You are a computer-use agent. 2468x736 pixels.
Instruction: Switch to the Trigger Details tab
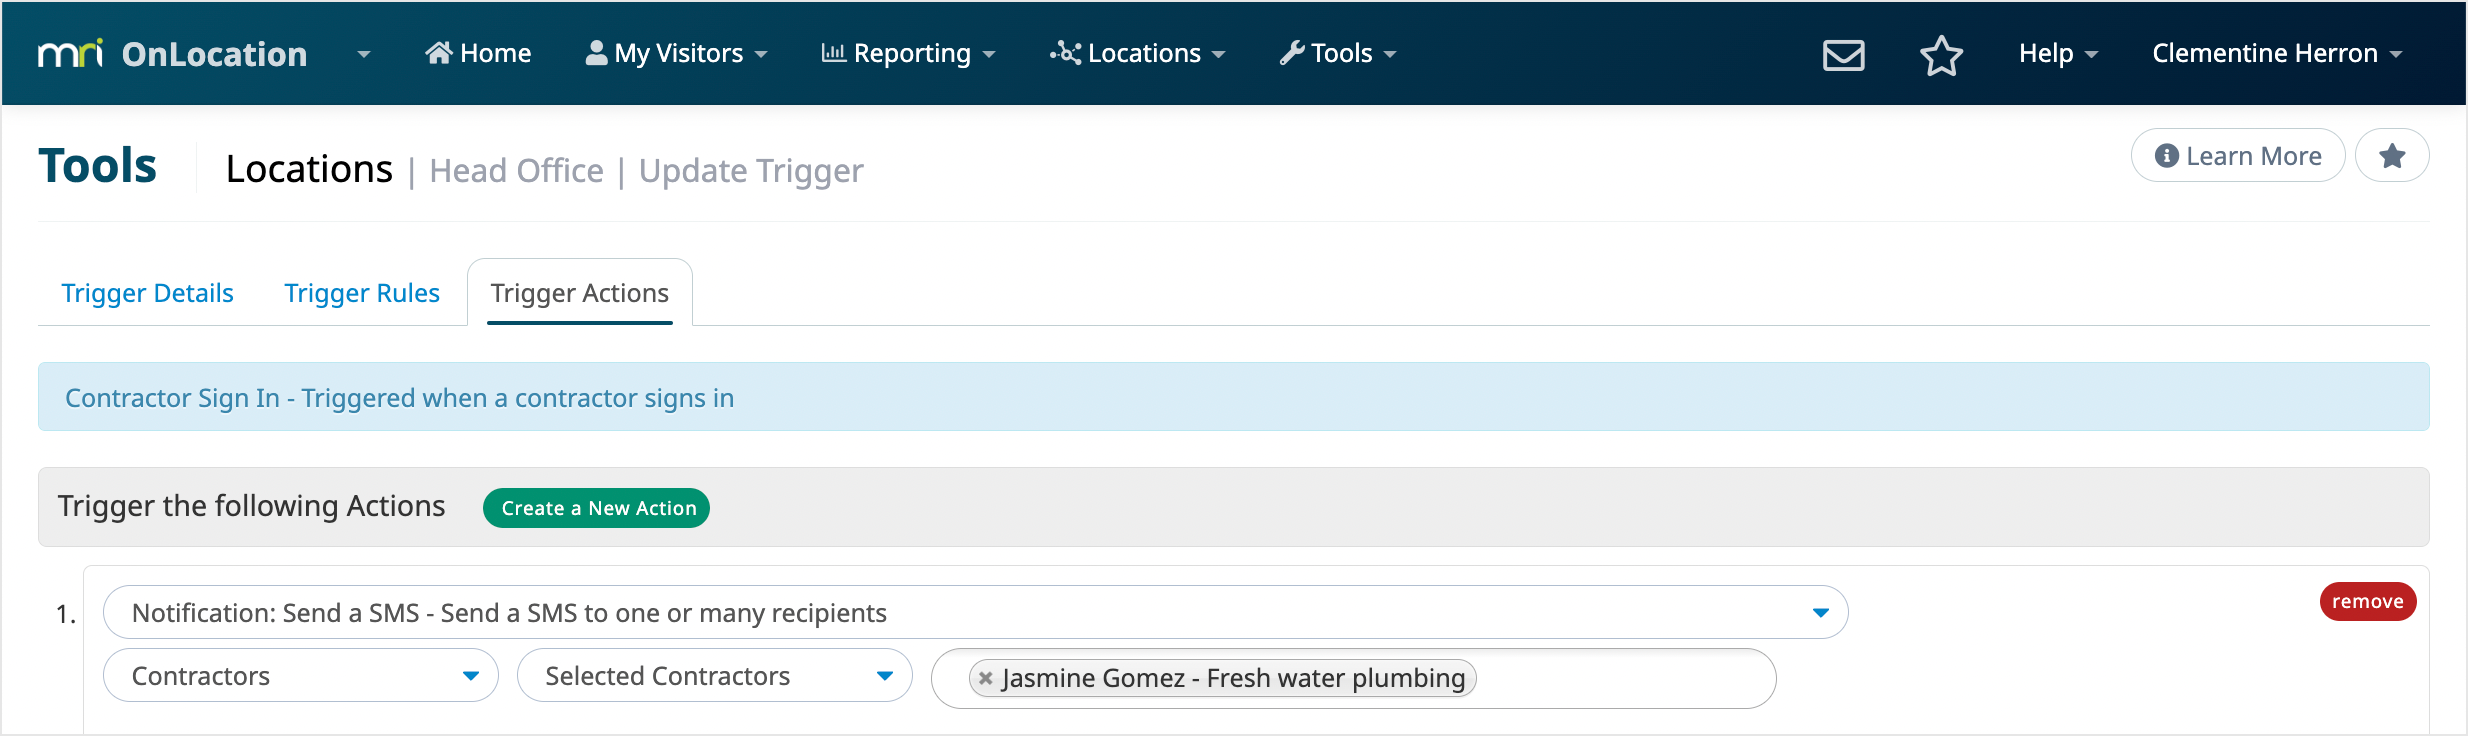coord(147,293)
